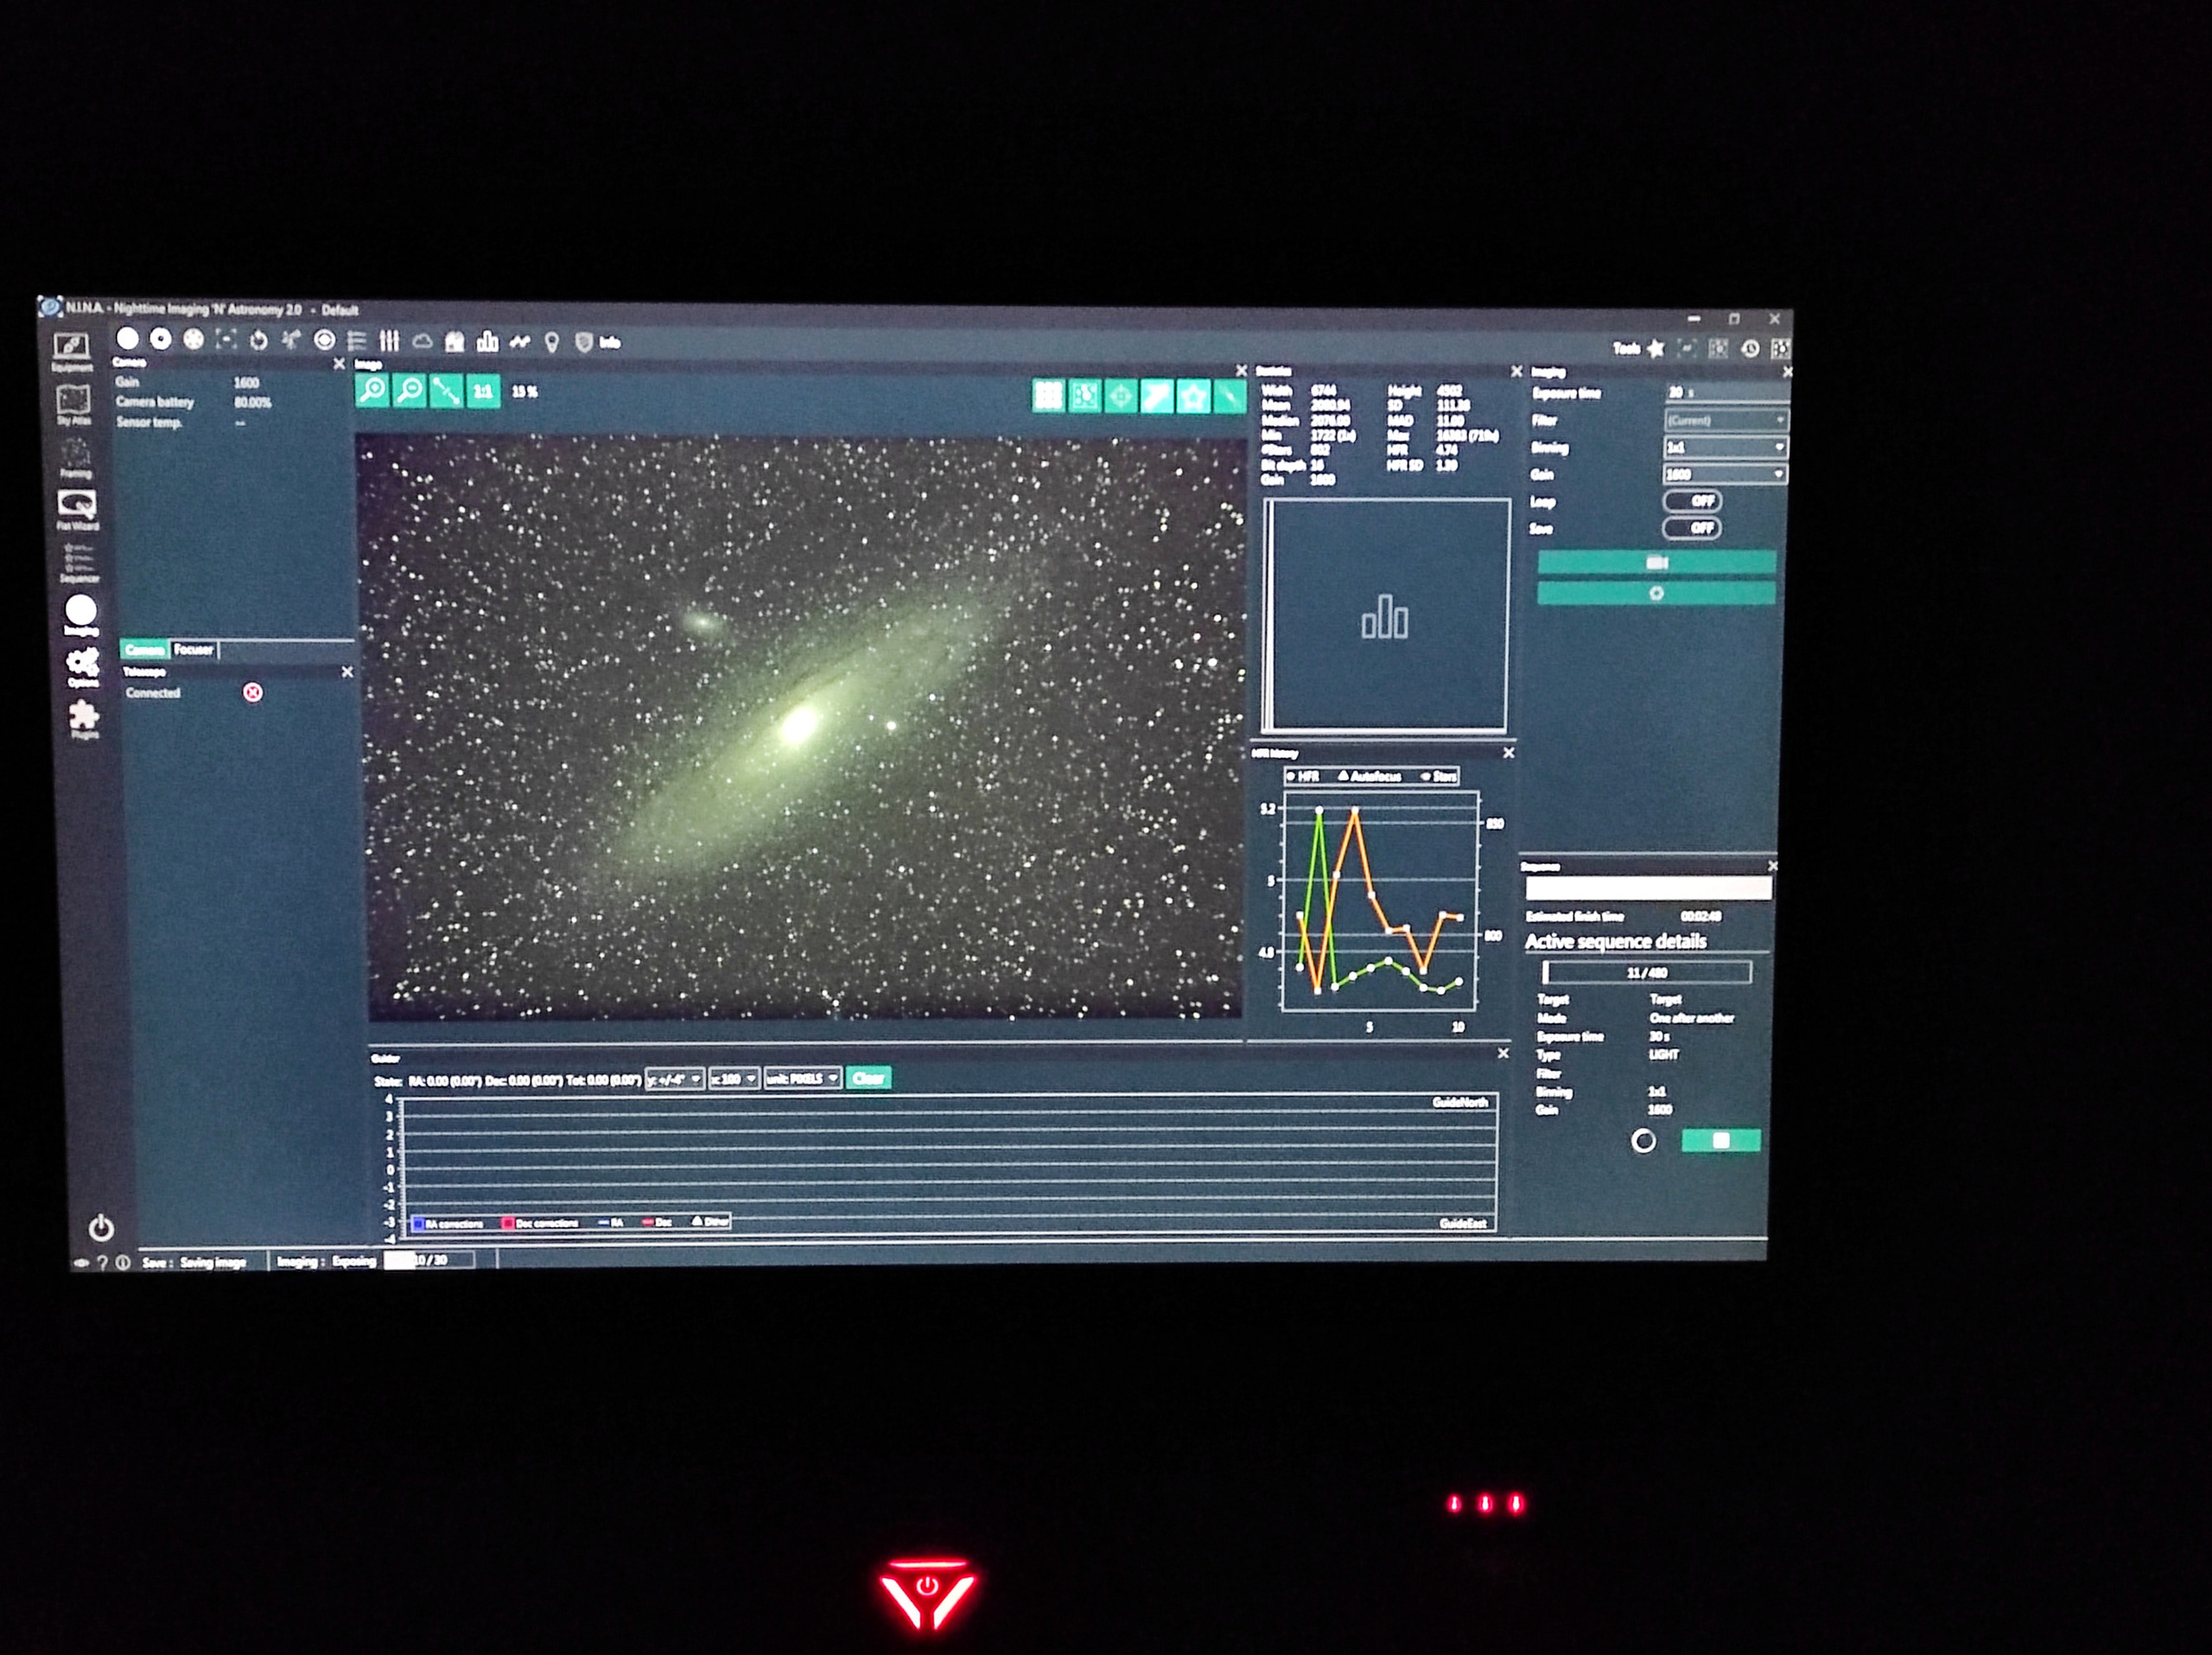Open the weather cloud icon in the top toolbar
This screenshot has width=2212, height=1655.
coord(424,342)
